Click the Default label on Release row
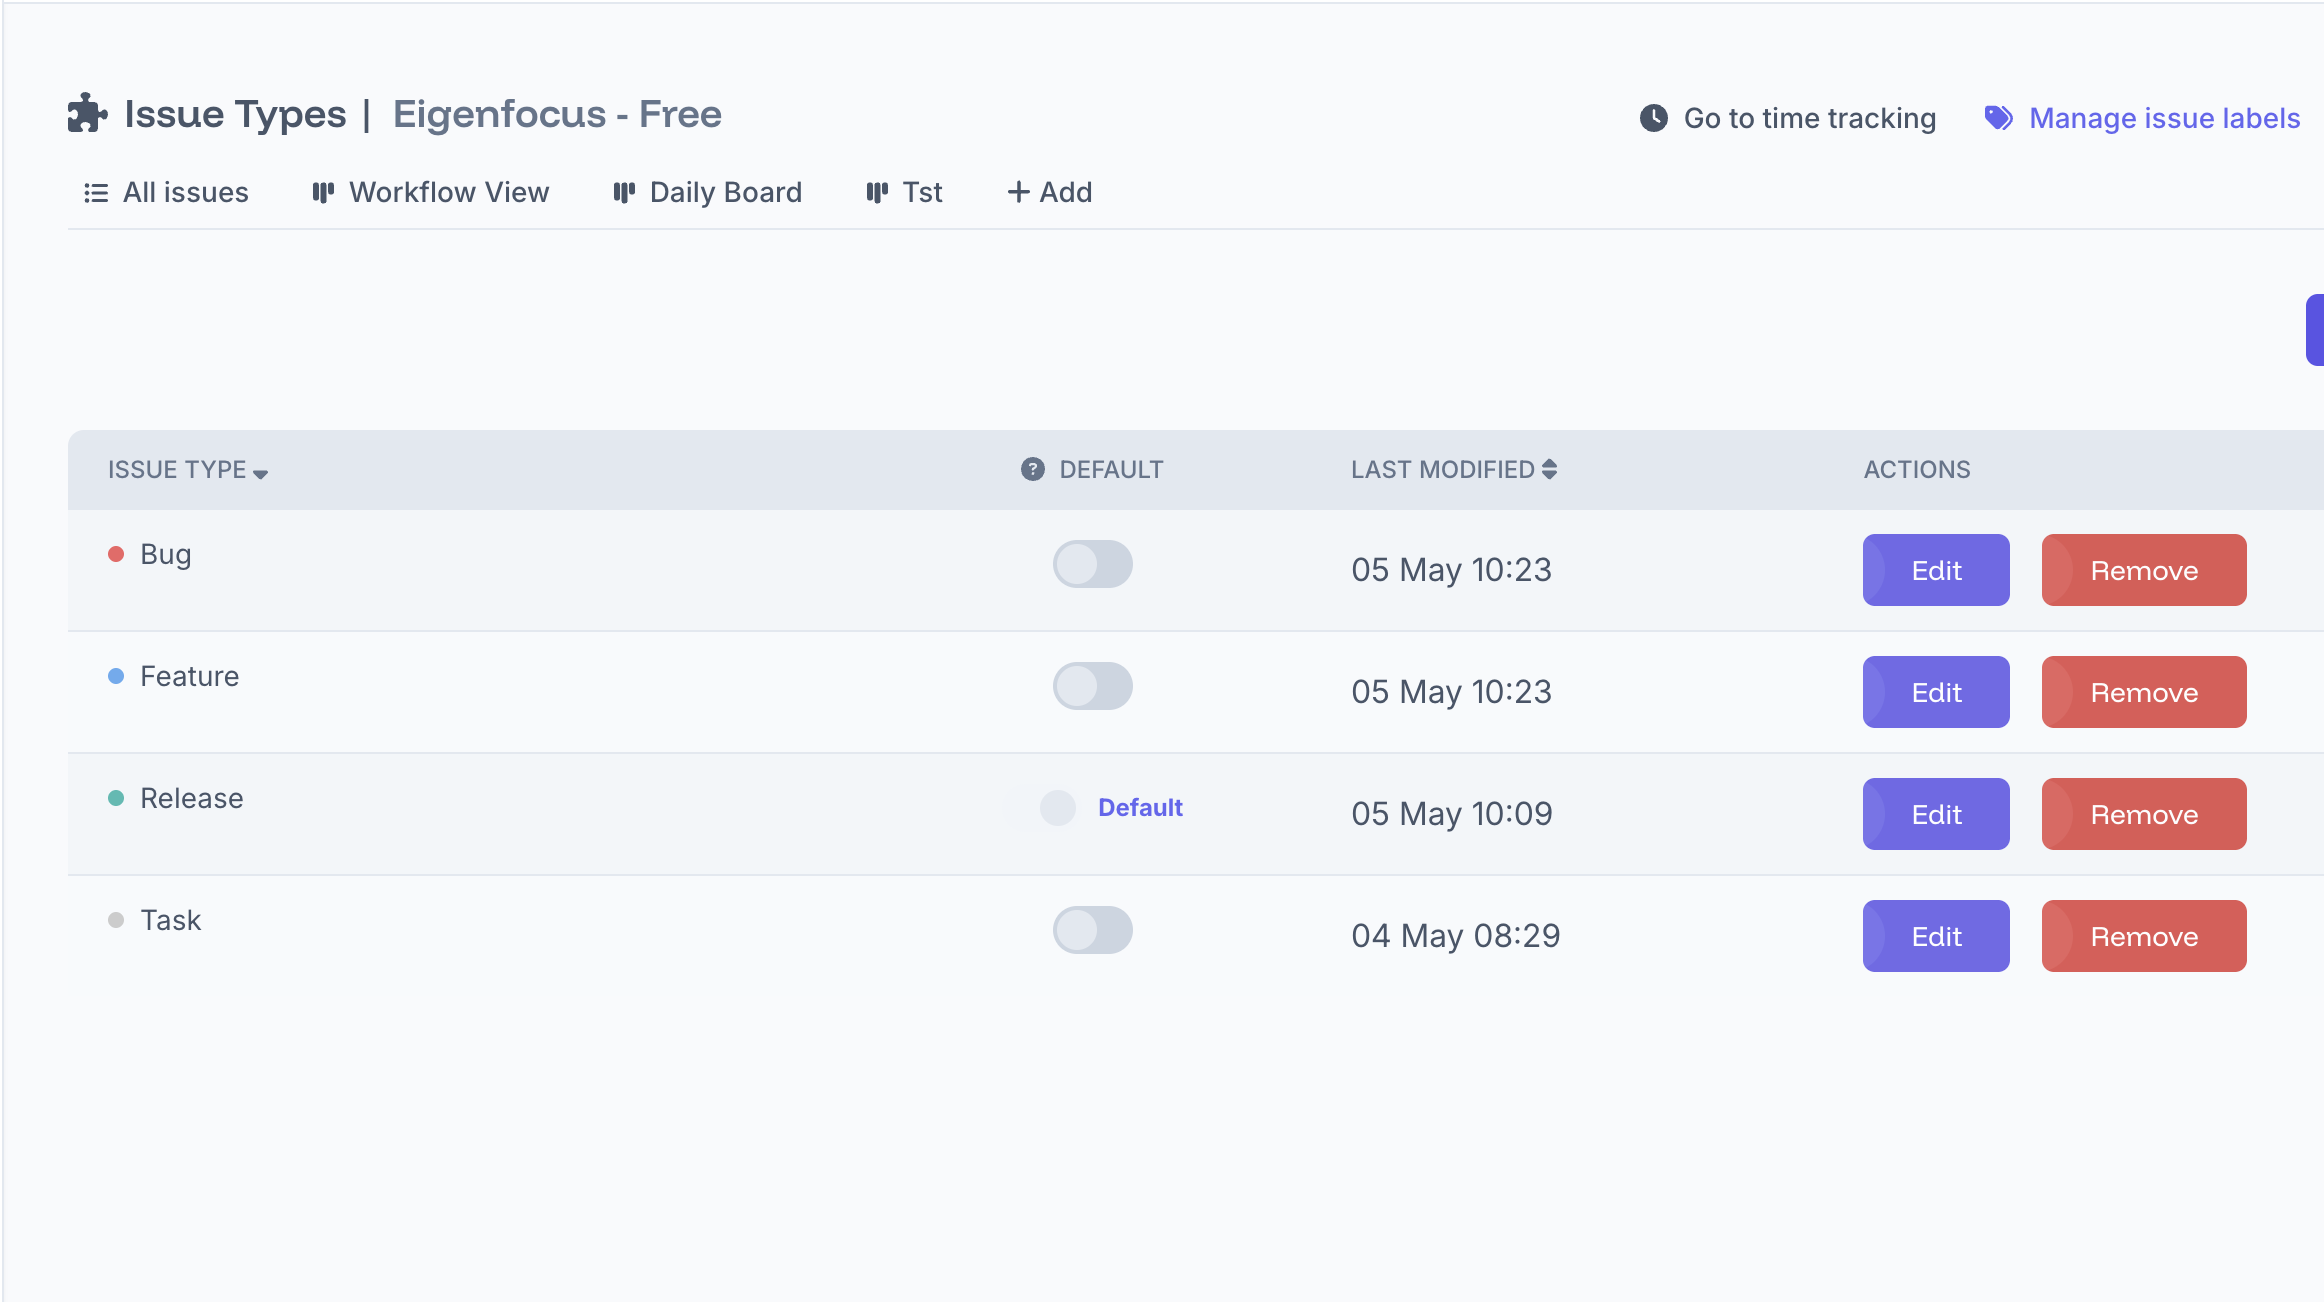Image resolution: width=2324 pixels, height=1302 pixels. (1140, 808)
